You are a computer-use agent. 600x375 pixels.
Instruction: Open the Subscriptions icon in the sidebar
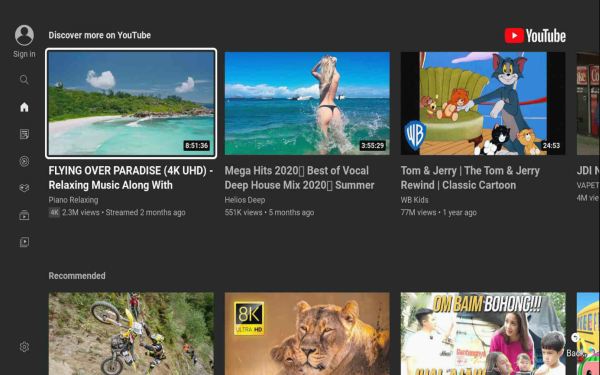click(x=24, y=215)
